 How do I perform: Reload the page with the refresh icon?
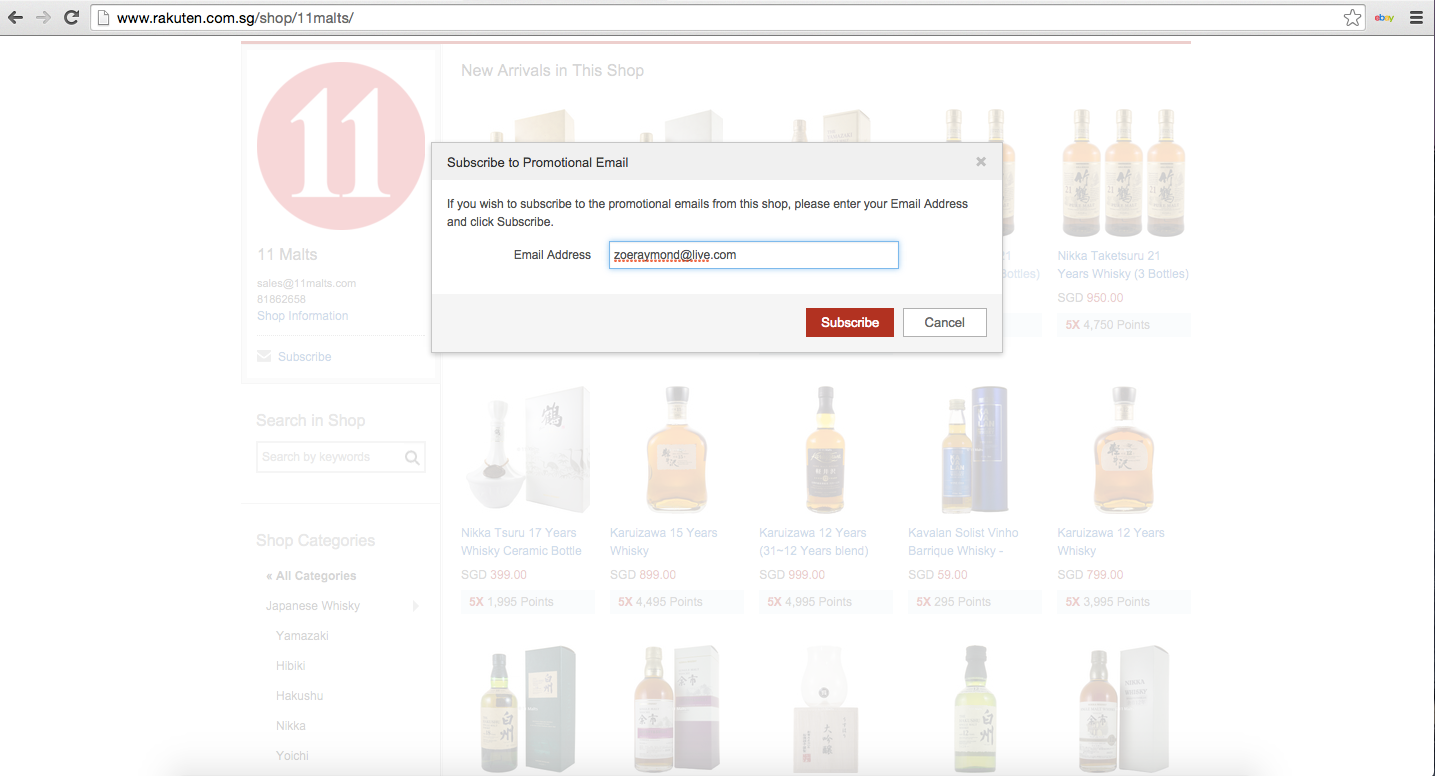71,17
